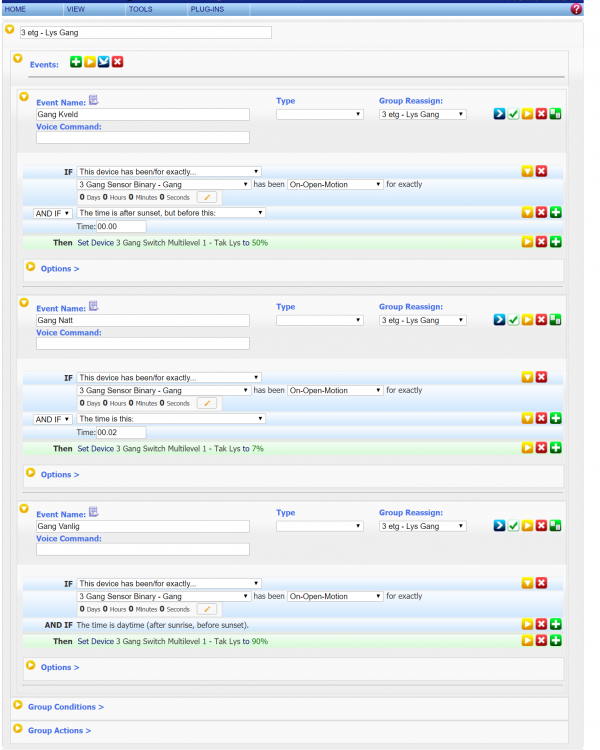Add an action with green plus on the 50% Then row
Image resolution: width=600 pixels, height=750 pixels.
555,242
